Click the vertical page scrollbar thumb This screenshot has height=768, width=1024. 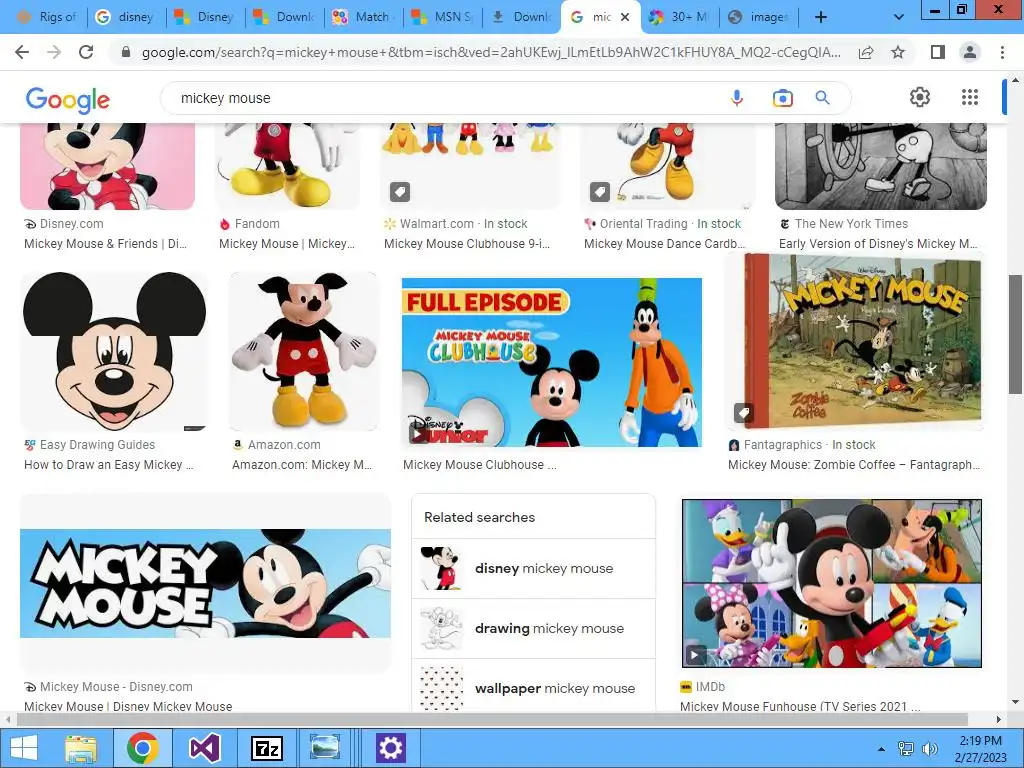[1016, 334]
